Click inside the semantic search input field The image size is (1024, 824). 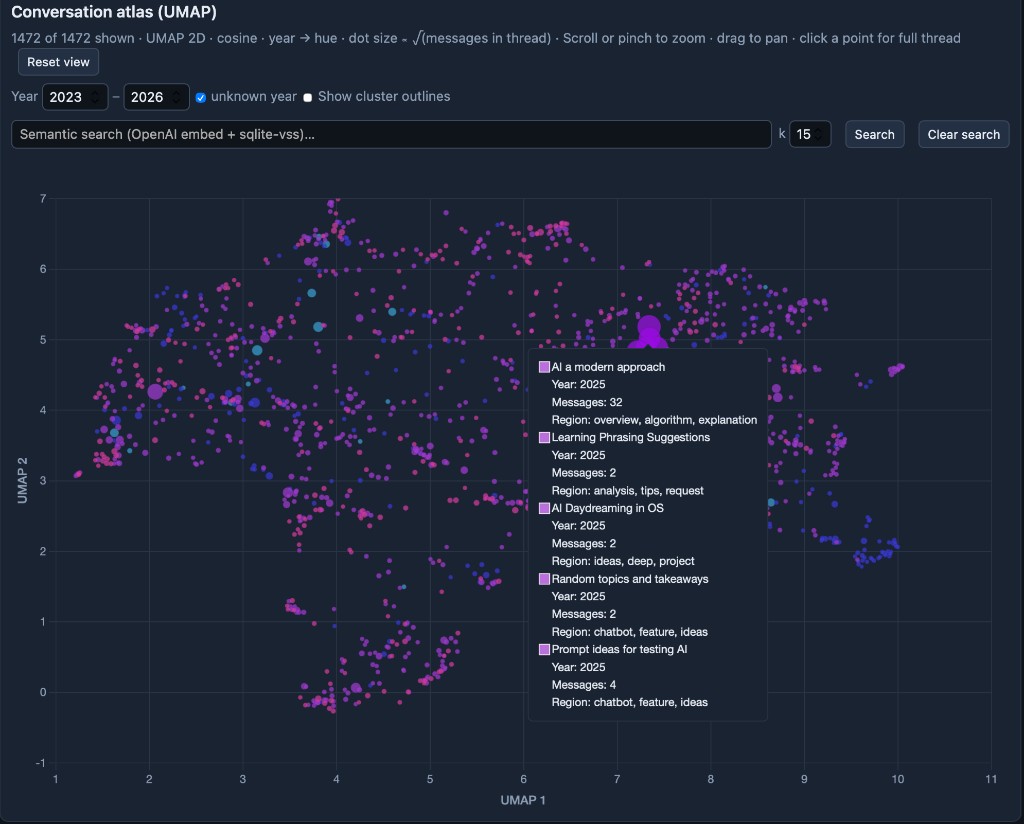tap(390, 134)
